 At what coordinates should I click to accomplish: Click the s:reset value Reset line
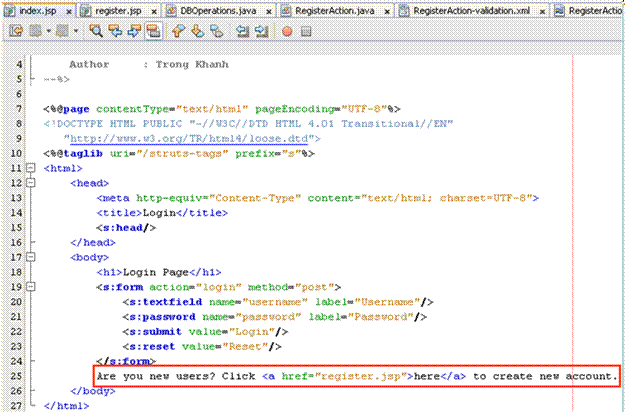[202, 346]
